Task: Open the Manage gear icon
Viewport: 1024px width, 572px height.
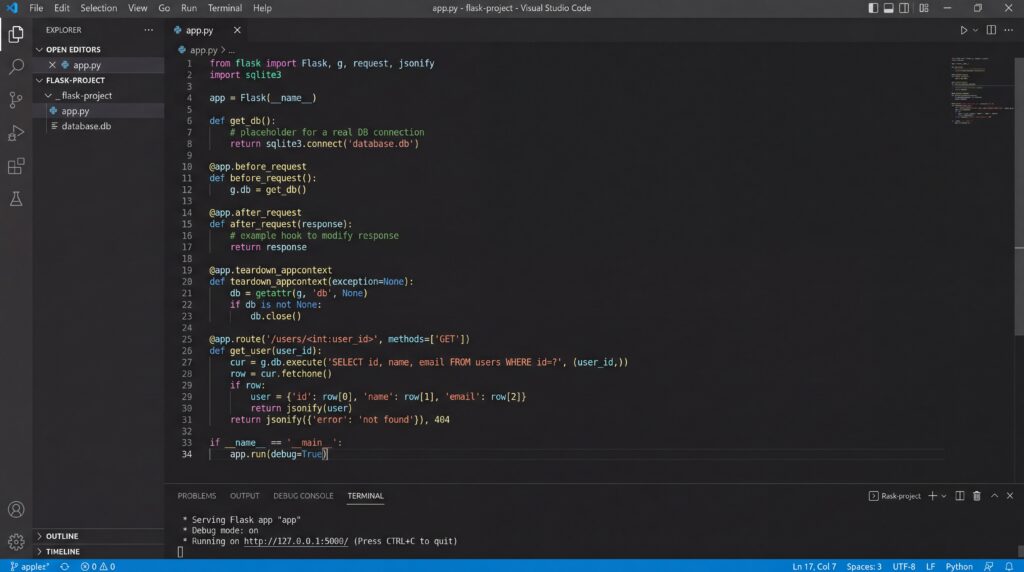Action: pyautogui.click(x=16, y=541)
